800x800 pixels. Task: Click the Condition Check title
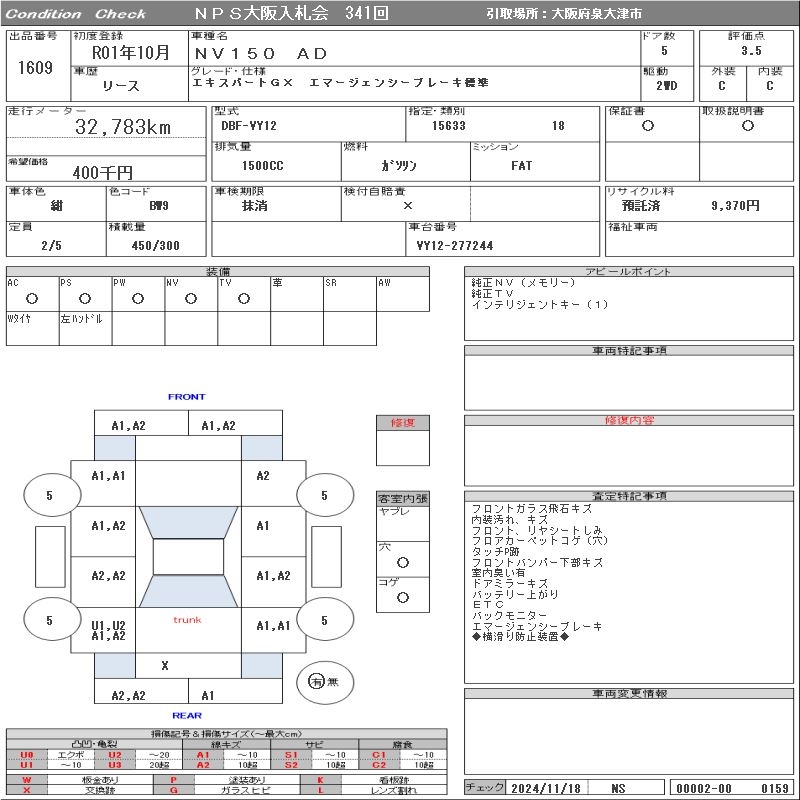click(x=76, y=14)
